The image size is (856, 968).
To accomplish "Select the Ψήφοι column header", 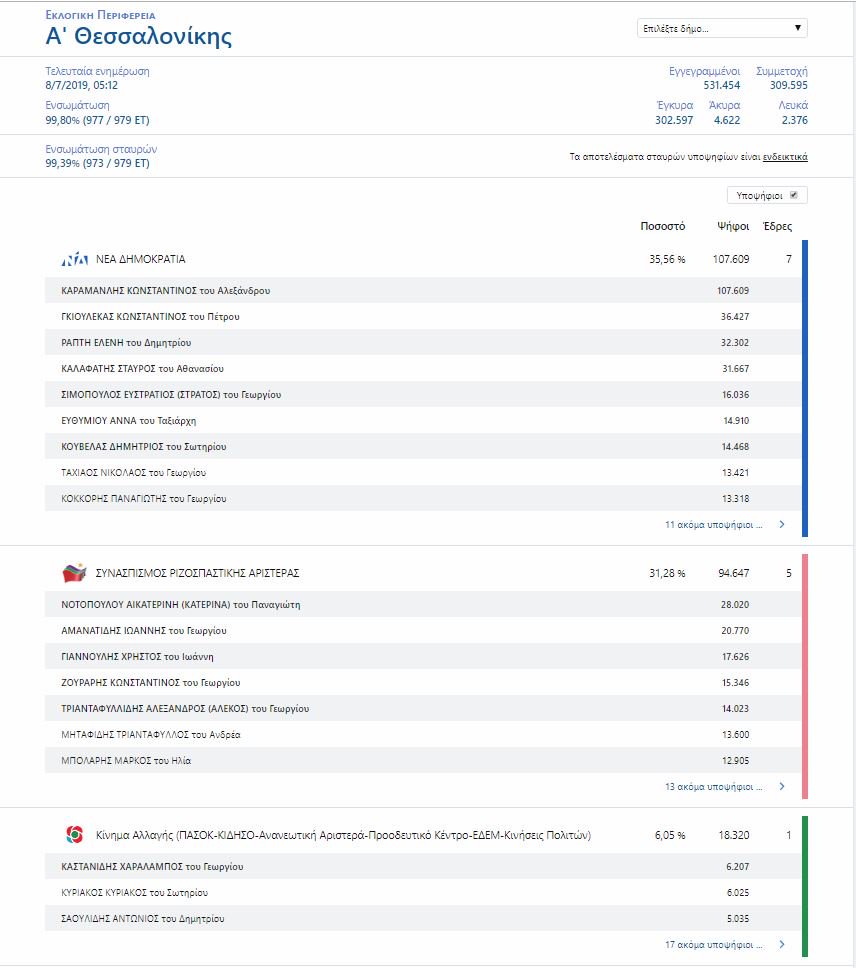I will point(733,226).
